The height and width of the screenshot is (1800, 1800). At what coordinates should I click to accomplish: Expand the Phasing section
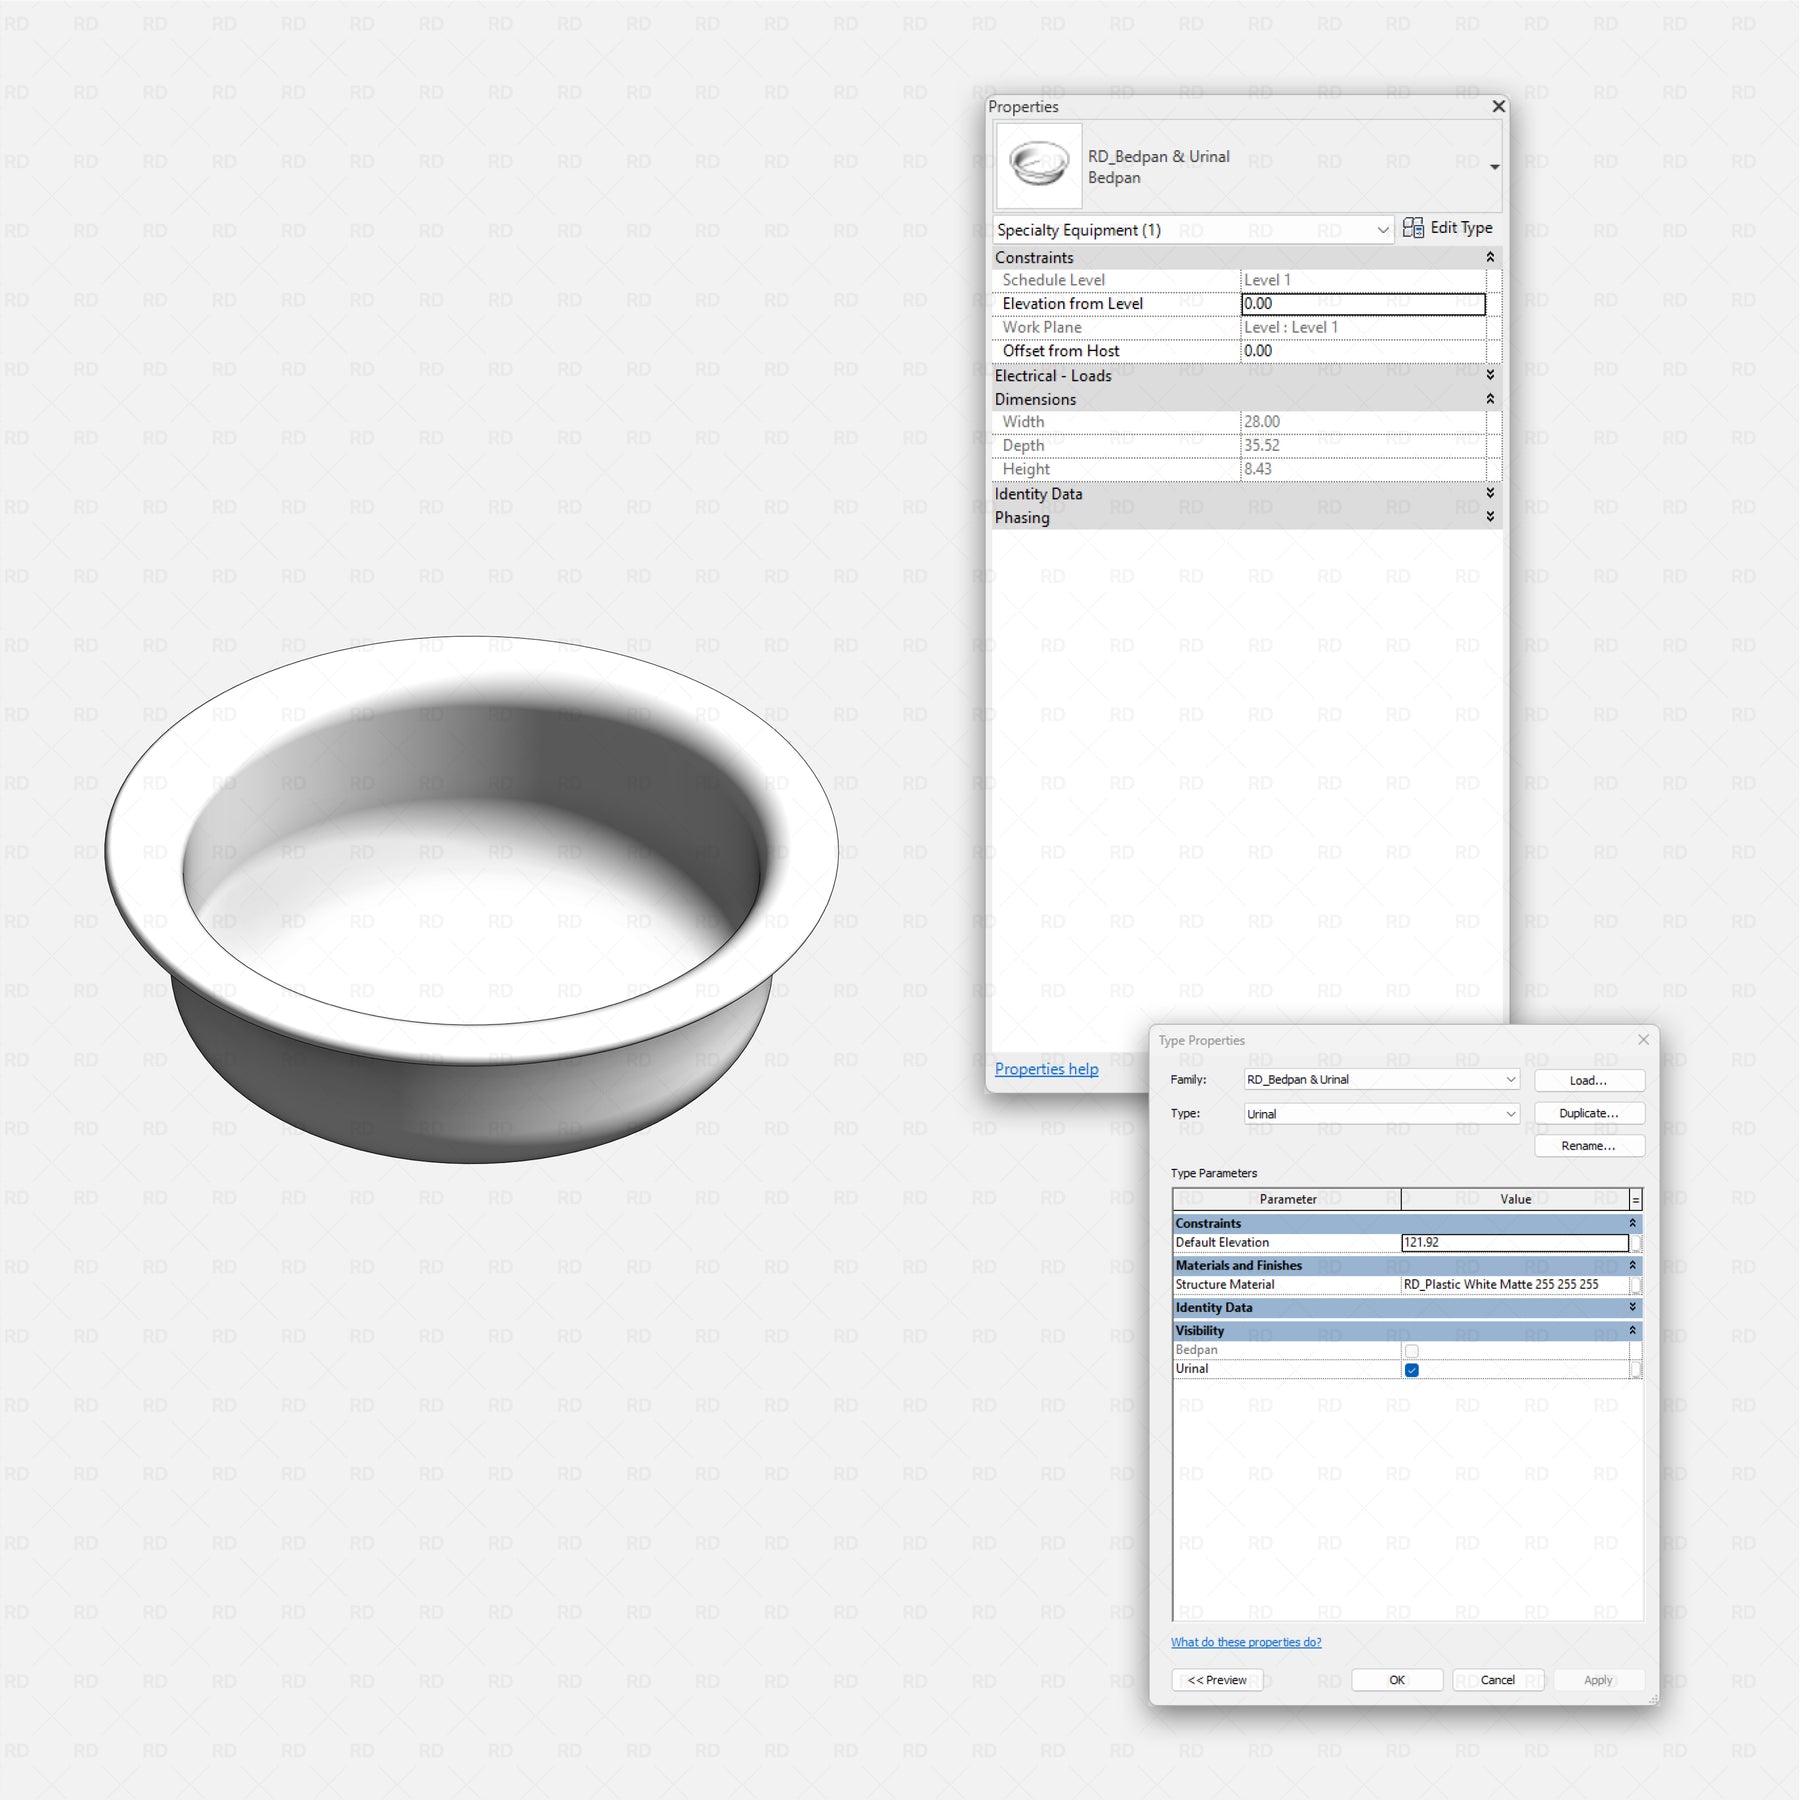1490,517
